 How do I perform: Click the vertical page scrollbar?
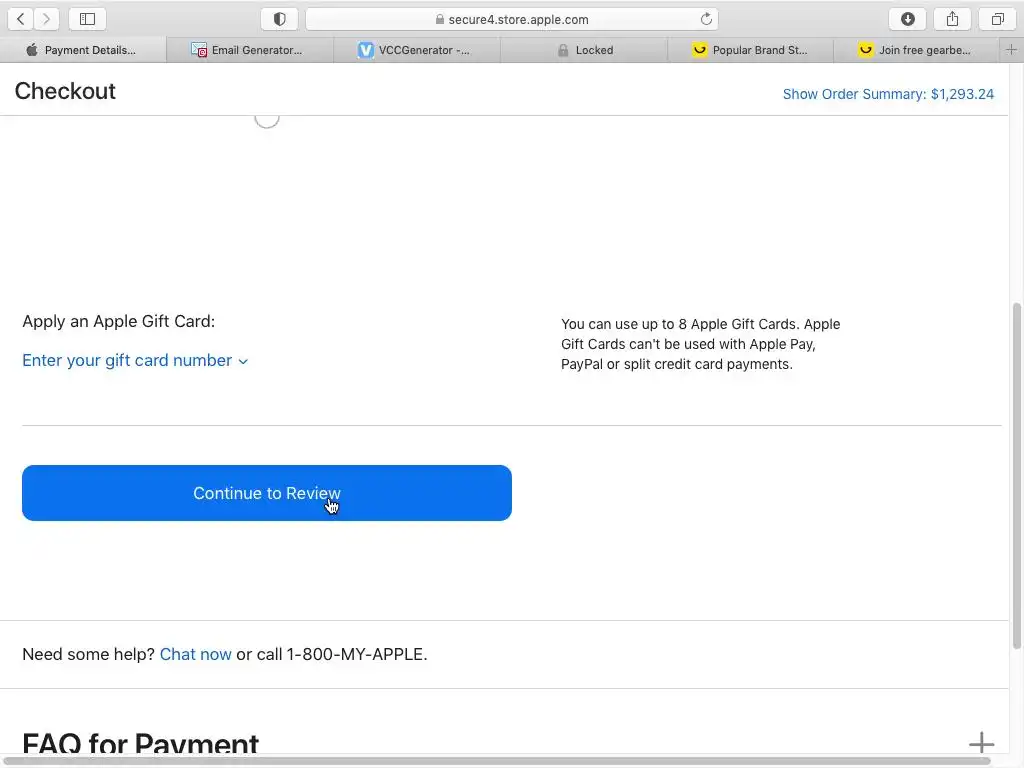pos(1016,475)
